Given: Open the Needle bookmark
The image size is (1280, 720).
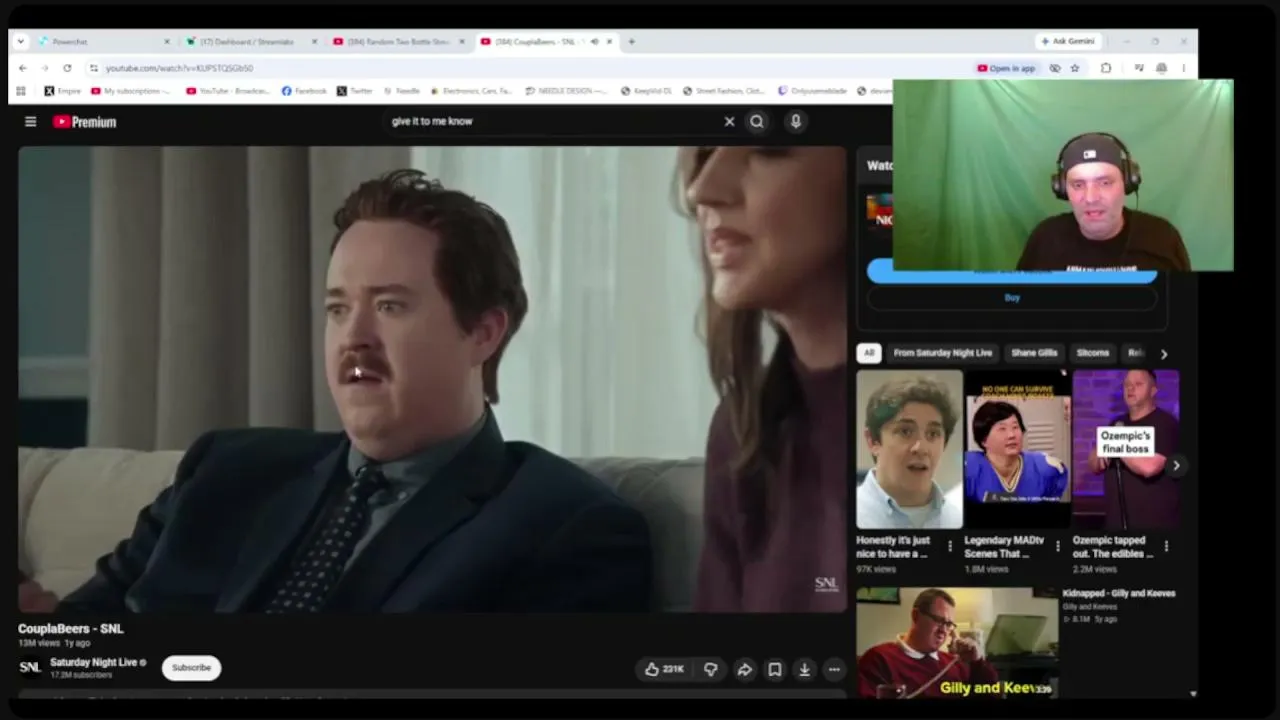Looking at the screenshot, I should pos(401,91).
